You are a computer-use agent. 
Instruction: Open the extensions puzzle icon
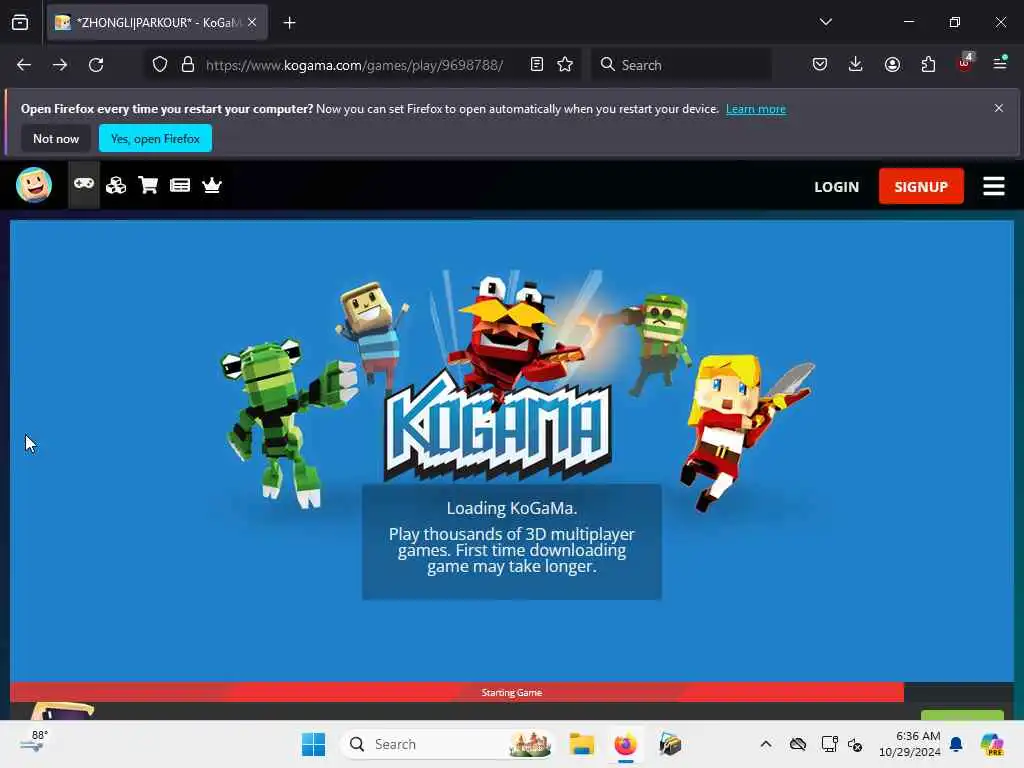click(x=928, y=64)
